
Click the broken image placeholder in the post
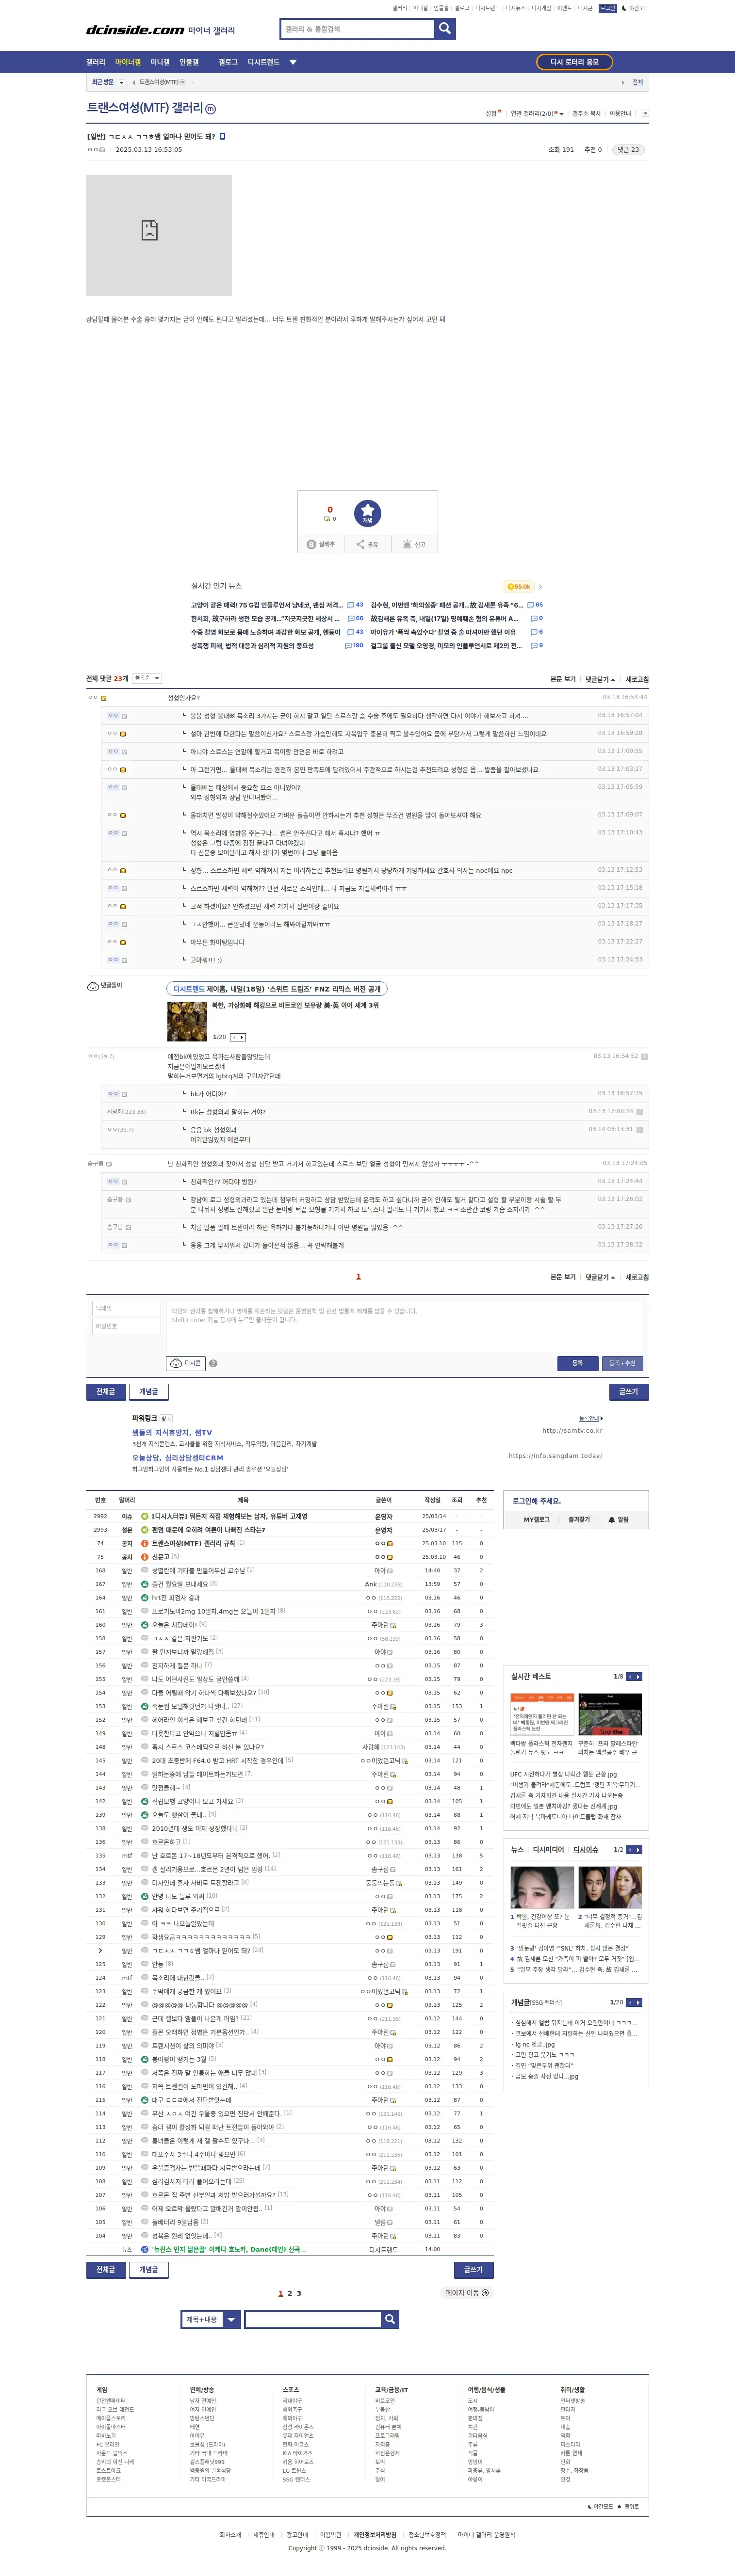(x=159, y=235)
